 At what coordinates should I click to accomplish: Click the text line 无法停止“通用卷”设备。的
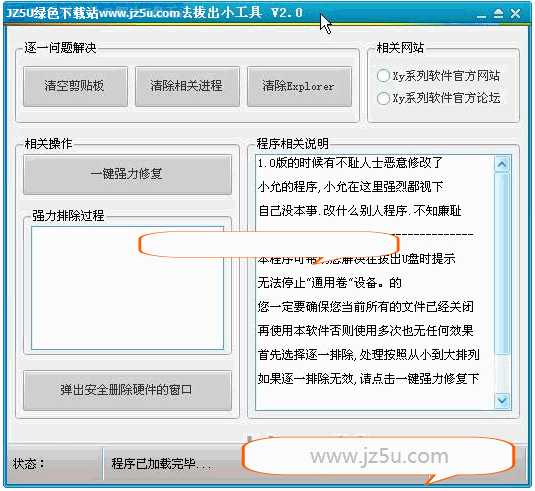[x=330, y=283]
